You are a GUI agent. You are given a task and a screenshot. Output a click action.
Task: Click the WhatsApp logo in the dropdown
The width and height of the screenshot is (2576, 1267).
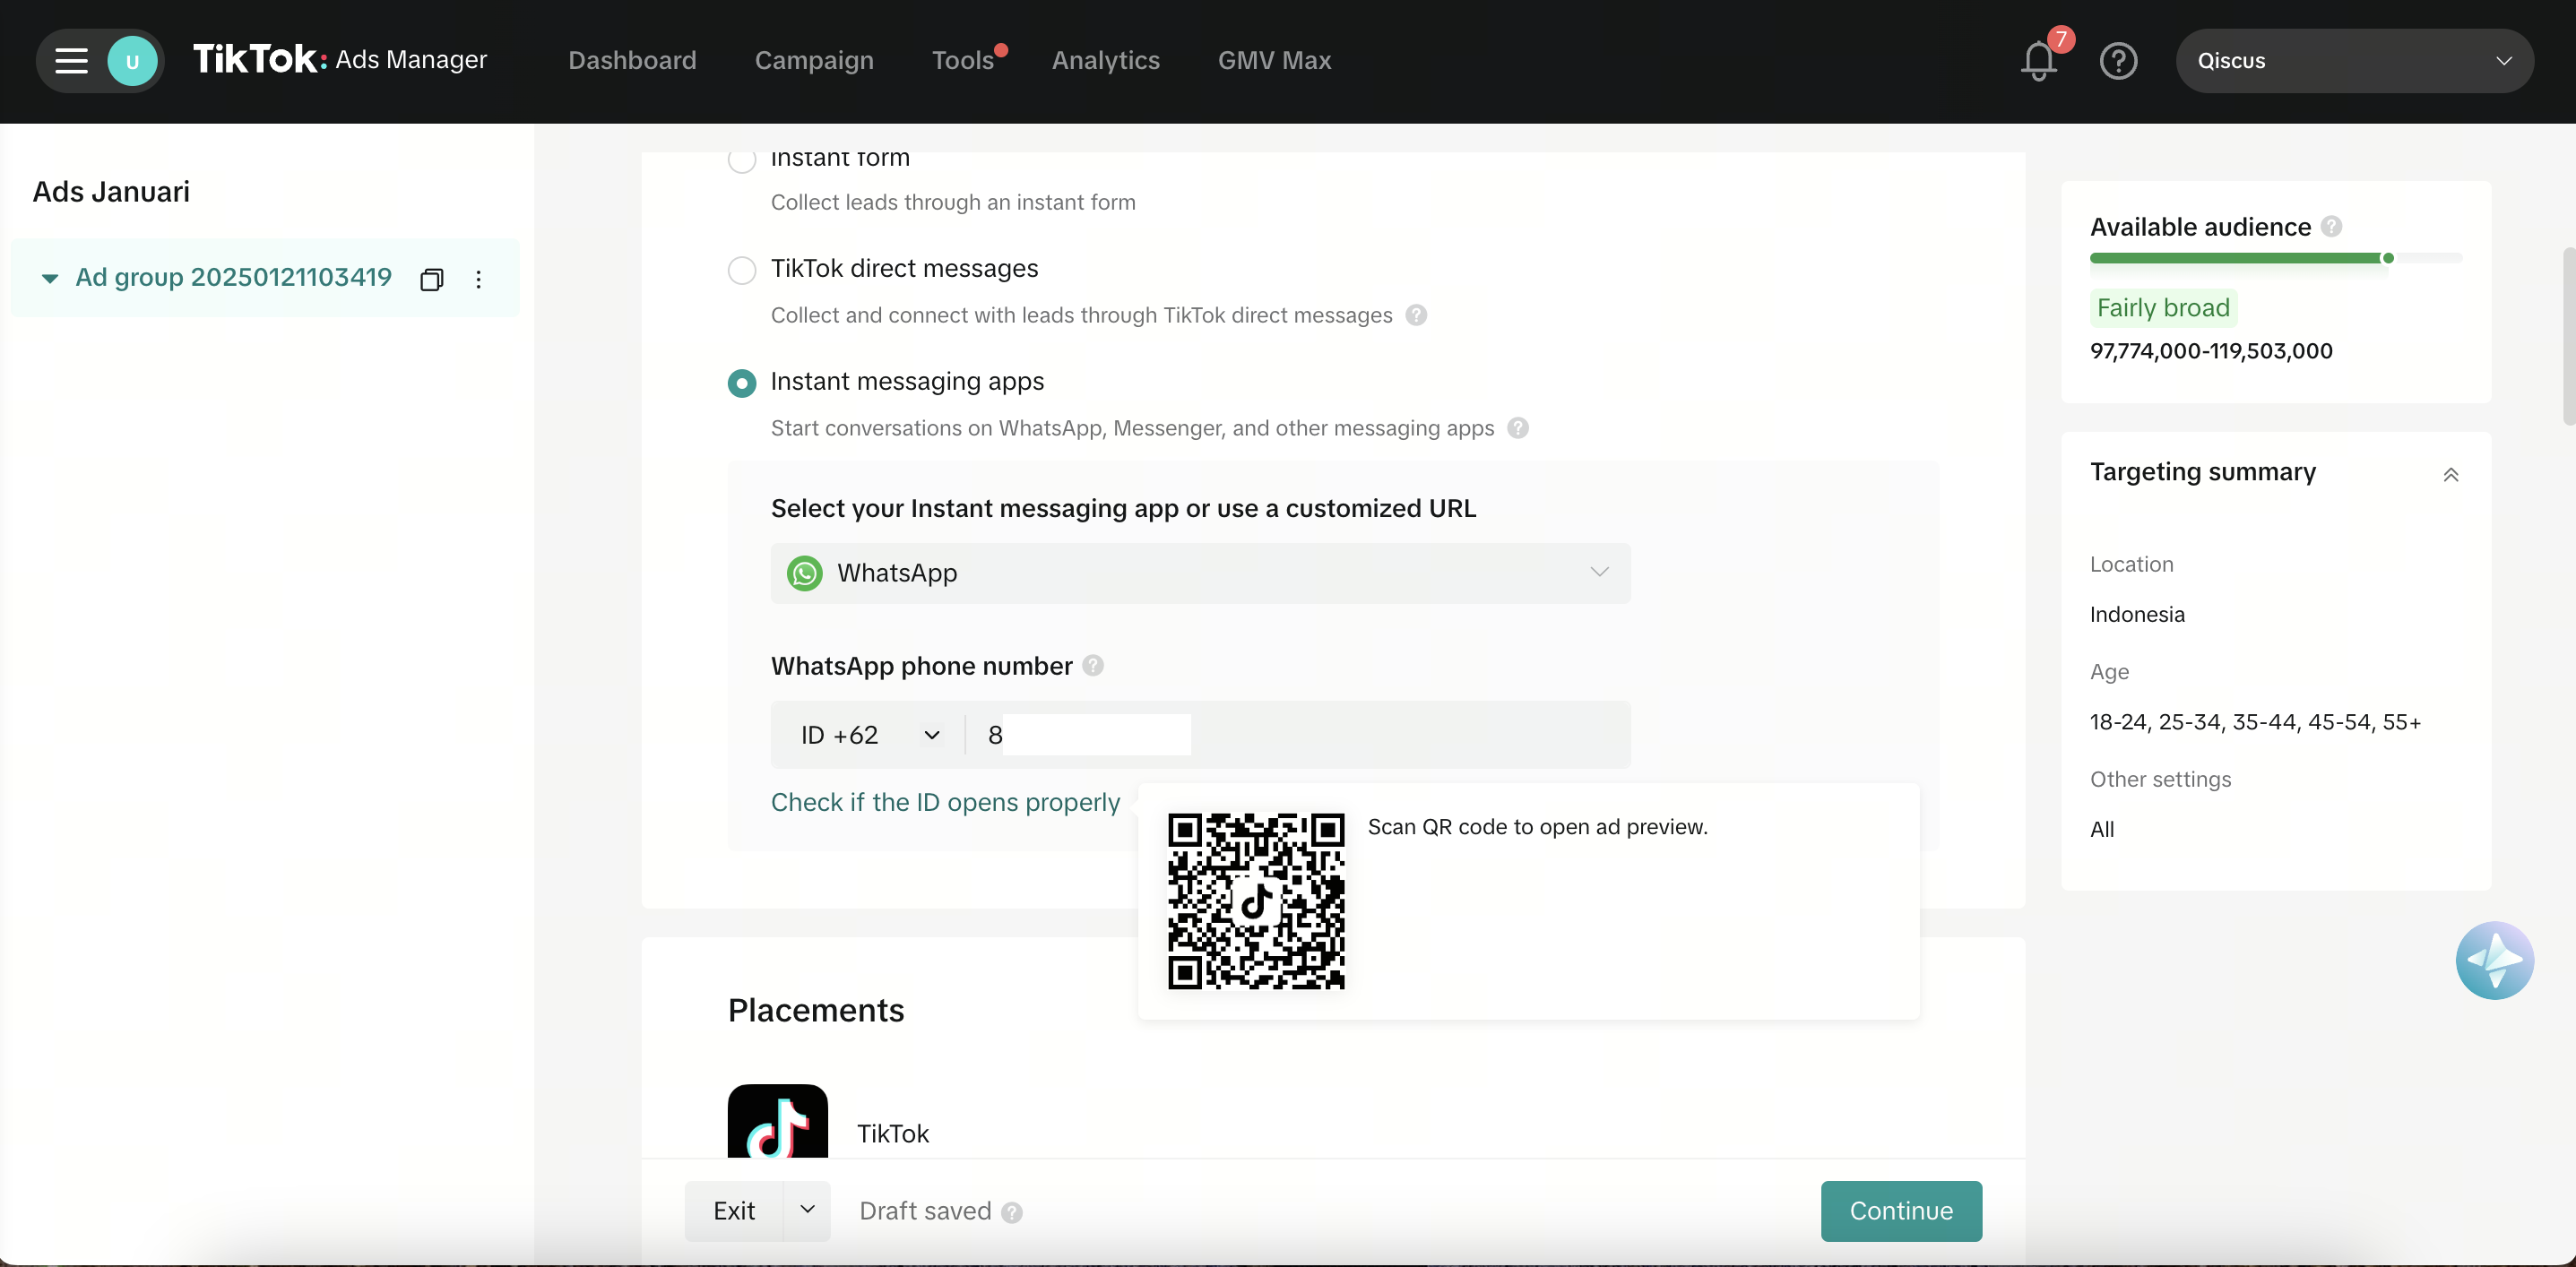[x=805, y=573]
